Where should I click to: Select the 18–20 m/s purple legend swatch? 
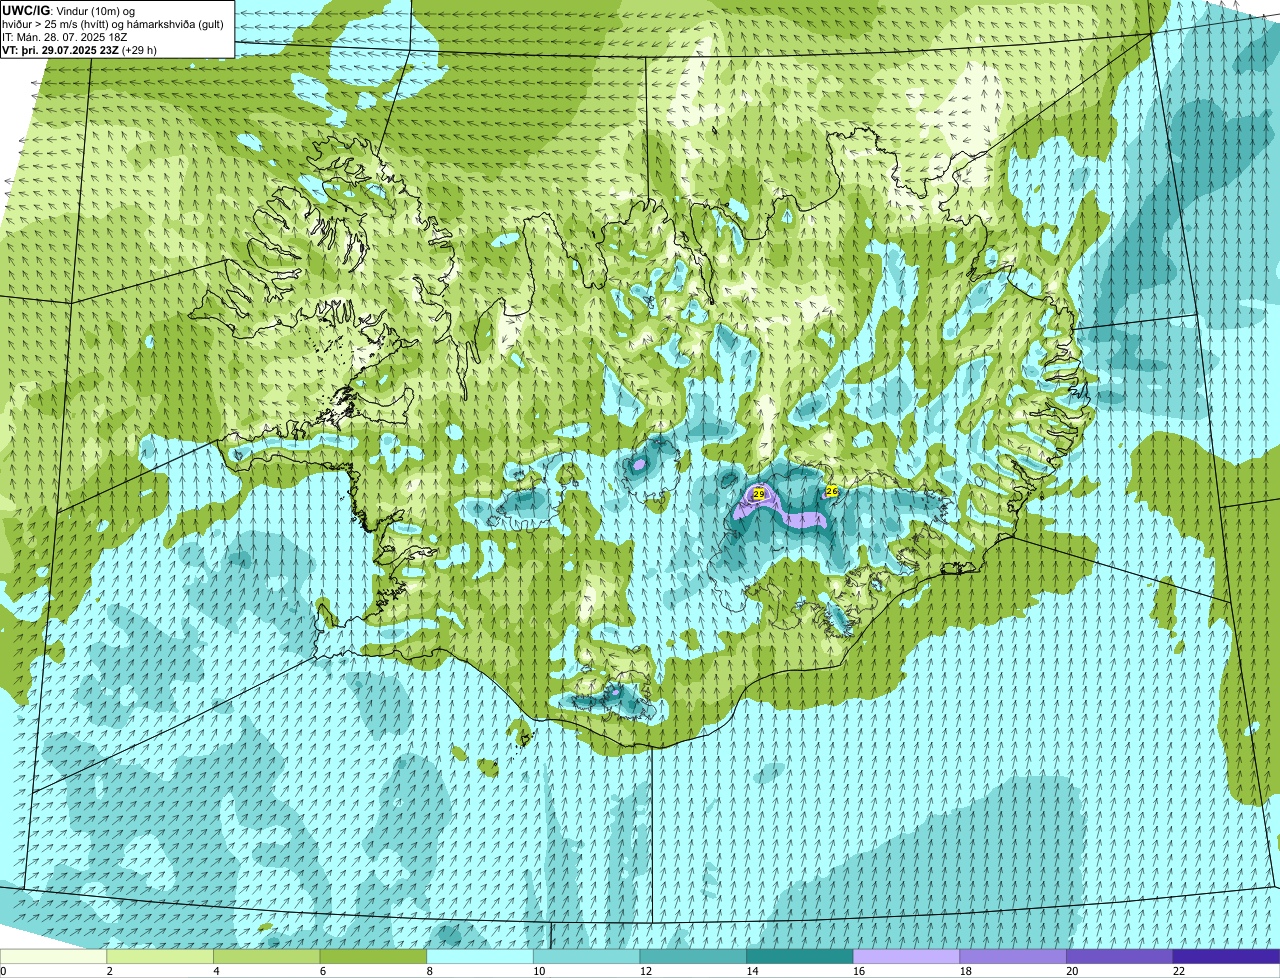coord(1013,956)
